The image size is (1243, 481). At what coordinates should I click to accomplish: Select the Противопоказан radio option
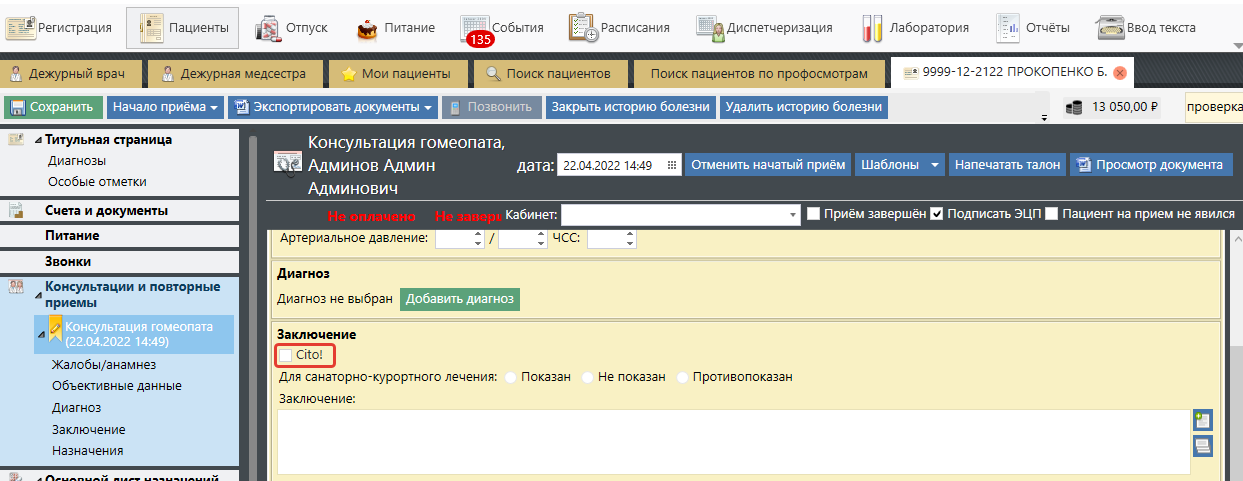(x=683, y=377)
